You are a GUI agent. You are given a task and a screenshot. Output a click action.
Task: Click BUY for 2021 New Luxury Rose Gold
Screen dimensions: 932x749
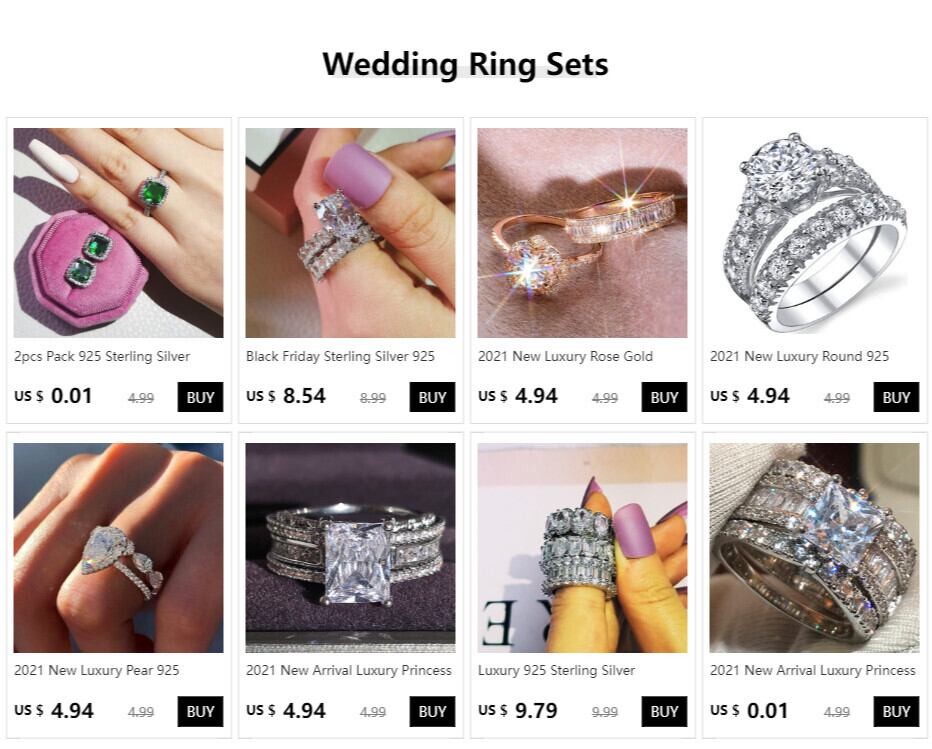pos(664,397)
